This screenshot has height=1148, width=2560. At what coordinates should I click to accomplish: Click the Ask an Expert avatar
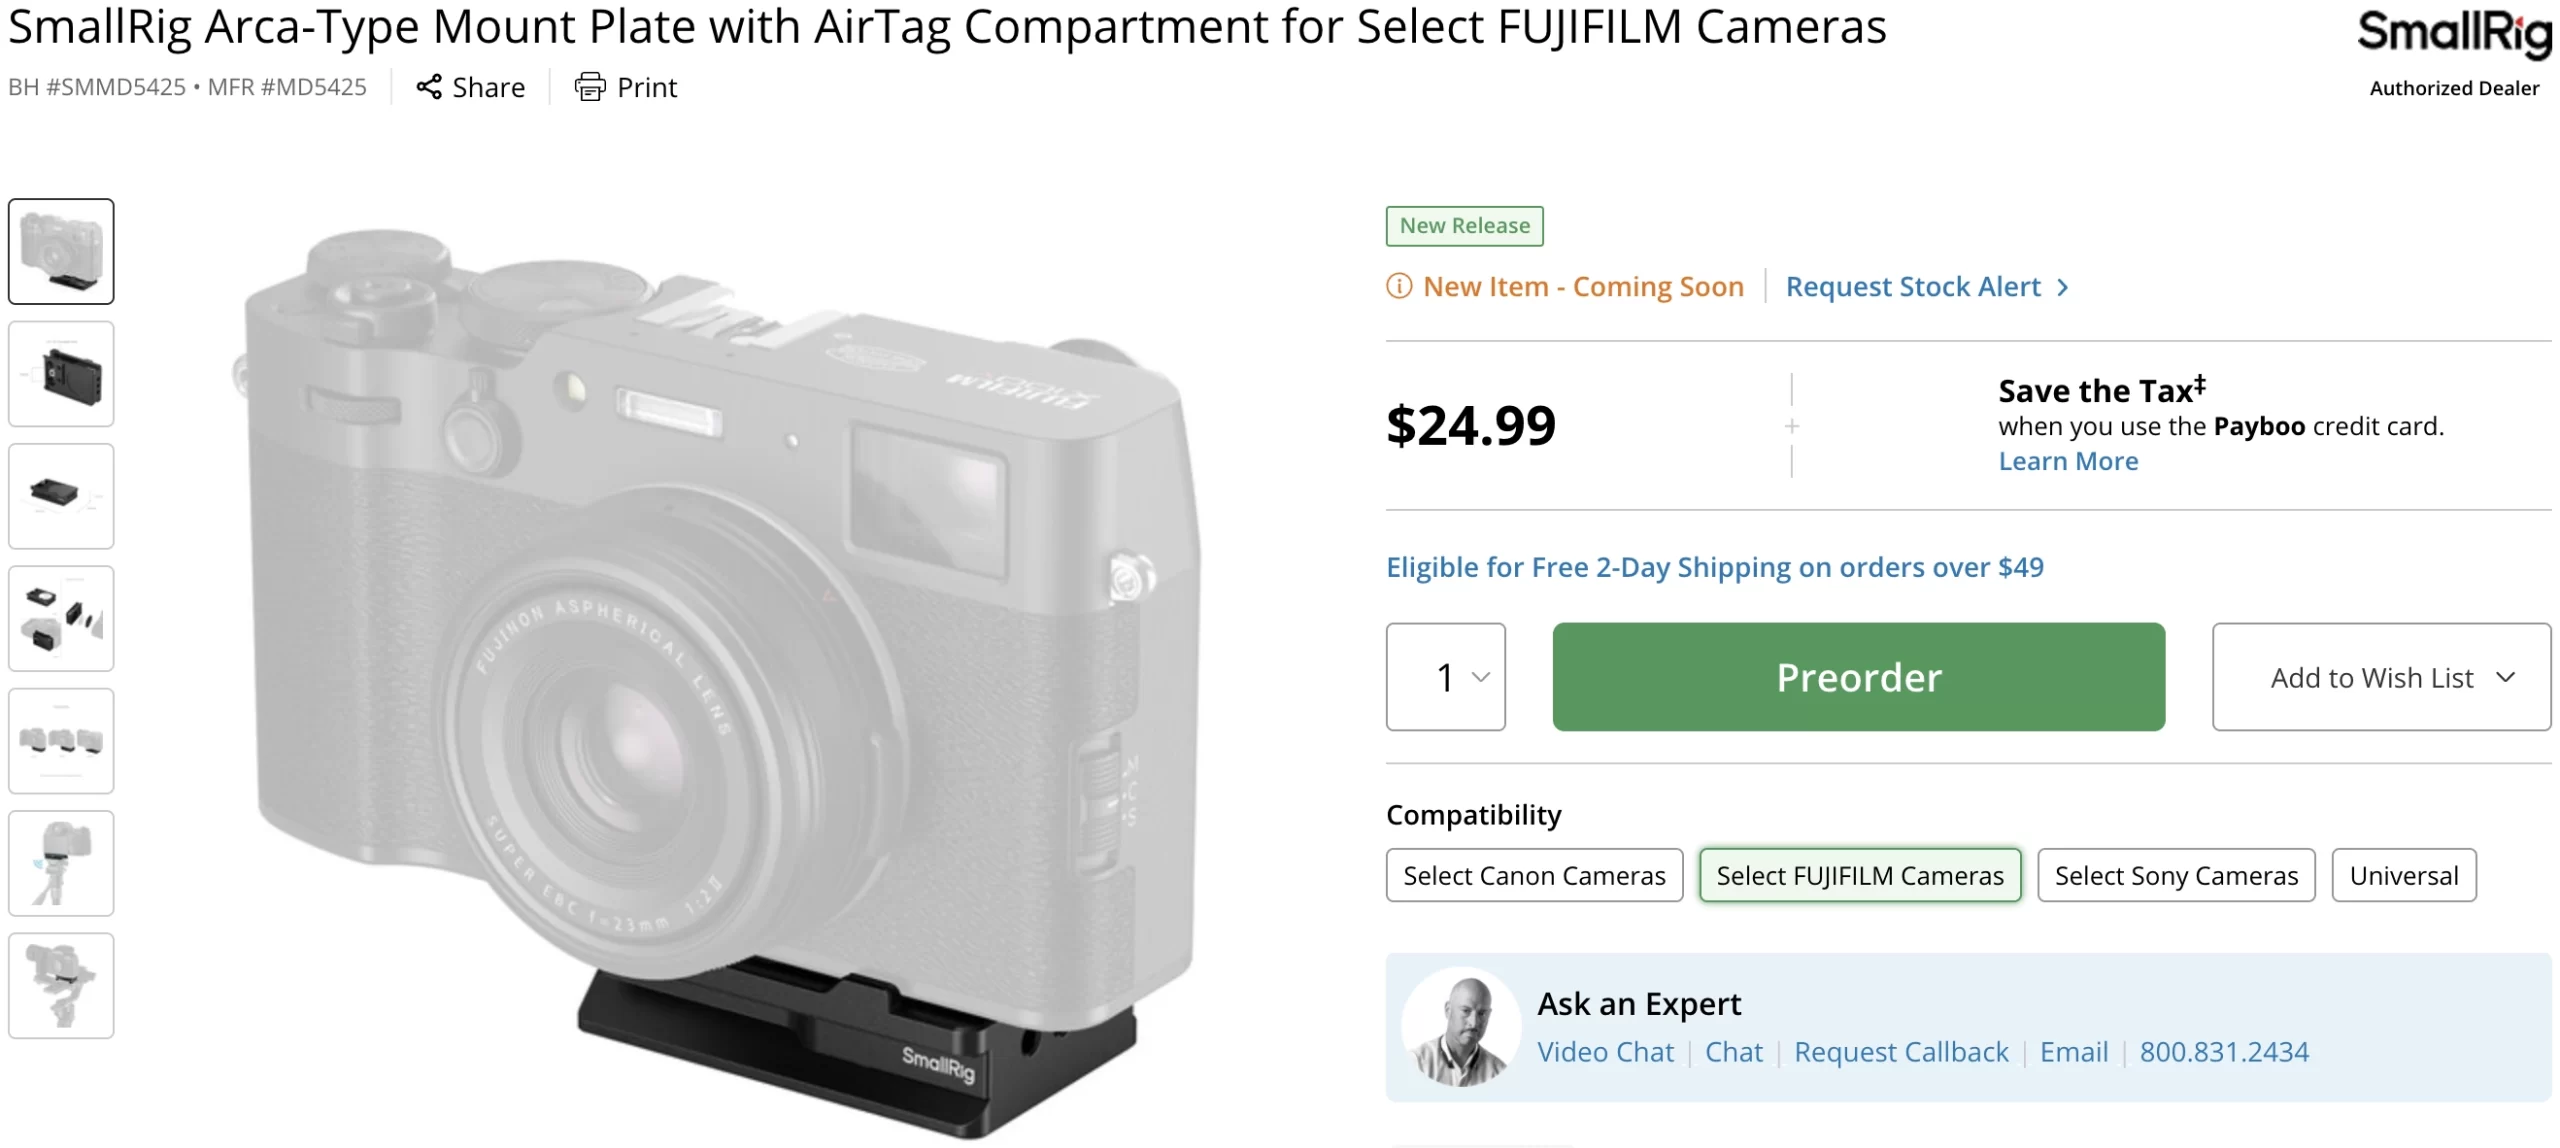(1461, 1028)
